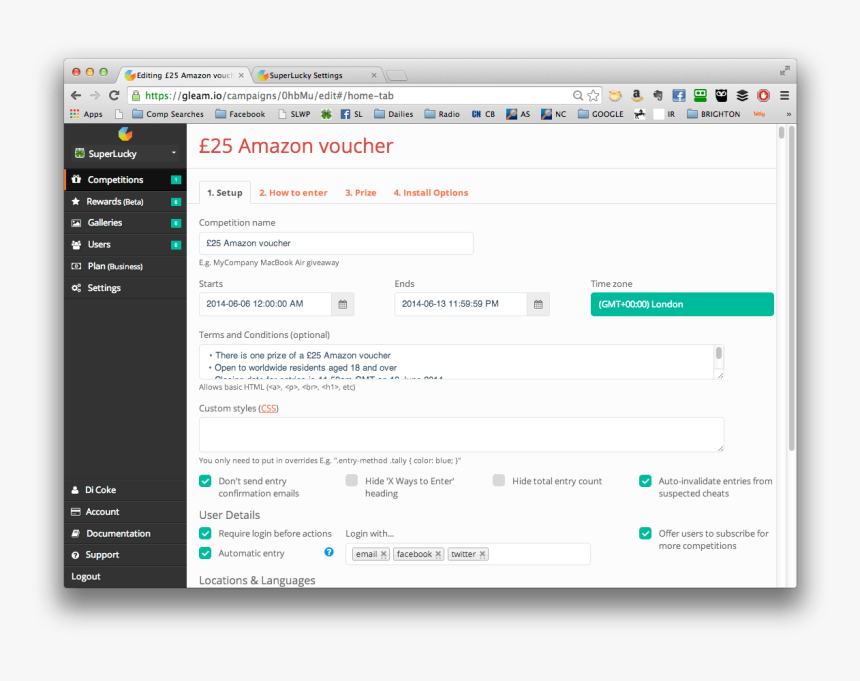This screenshot has width=860, height=681.
Task: Open the black horse bookmark icon
Action: tap(640, 114)
